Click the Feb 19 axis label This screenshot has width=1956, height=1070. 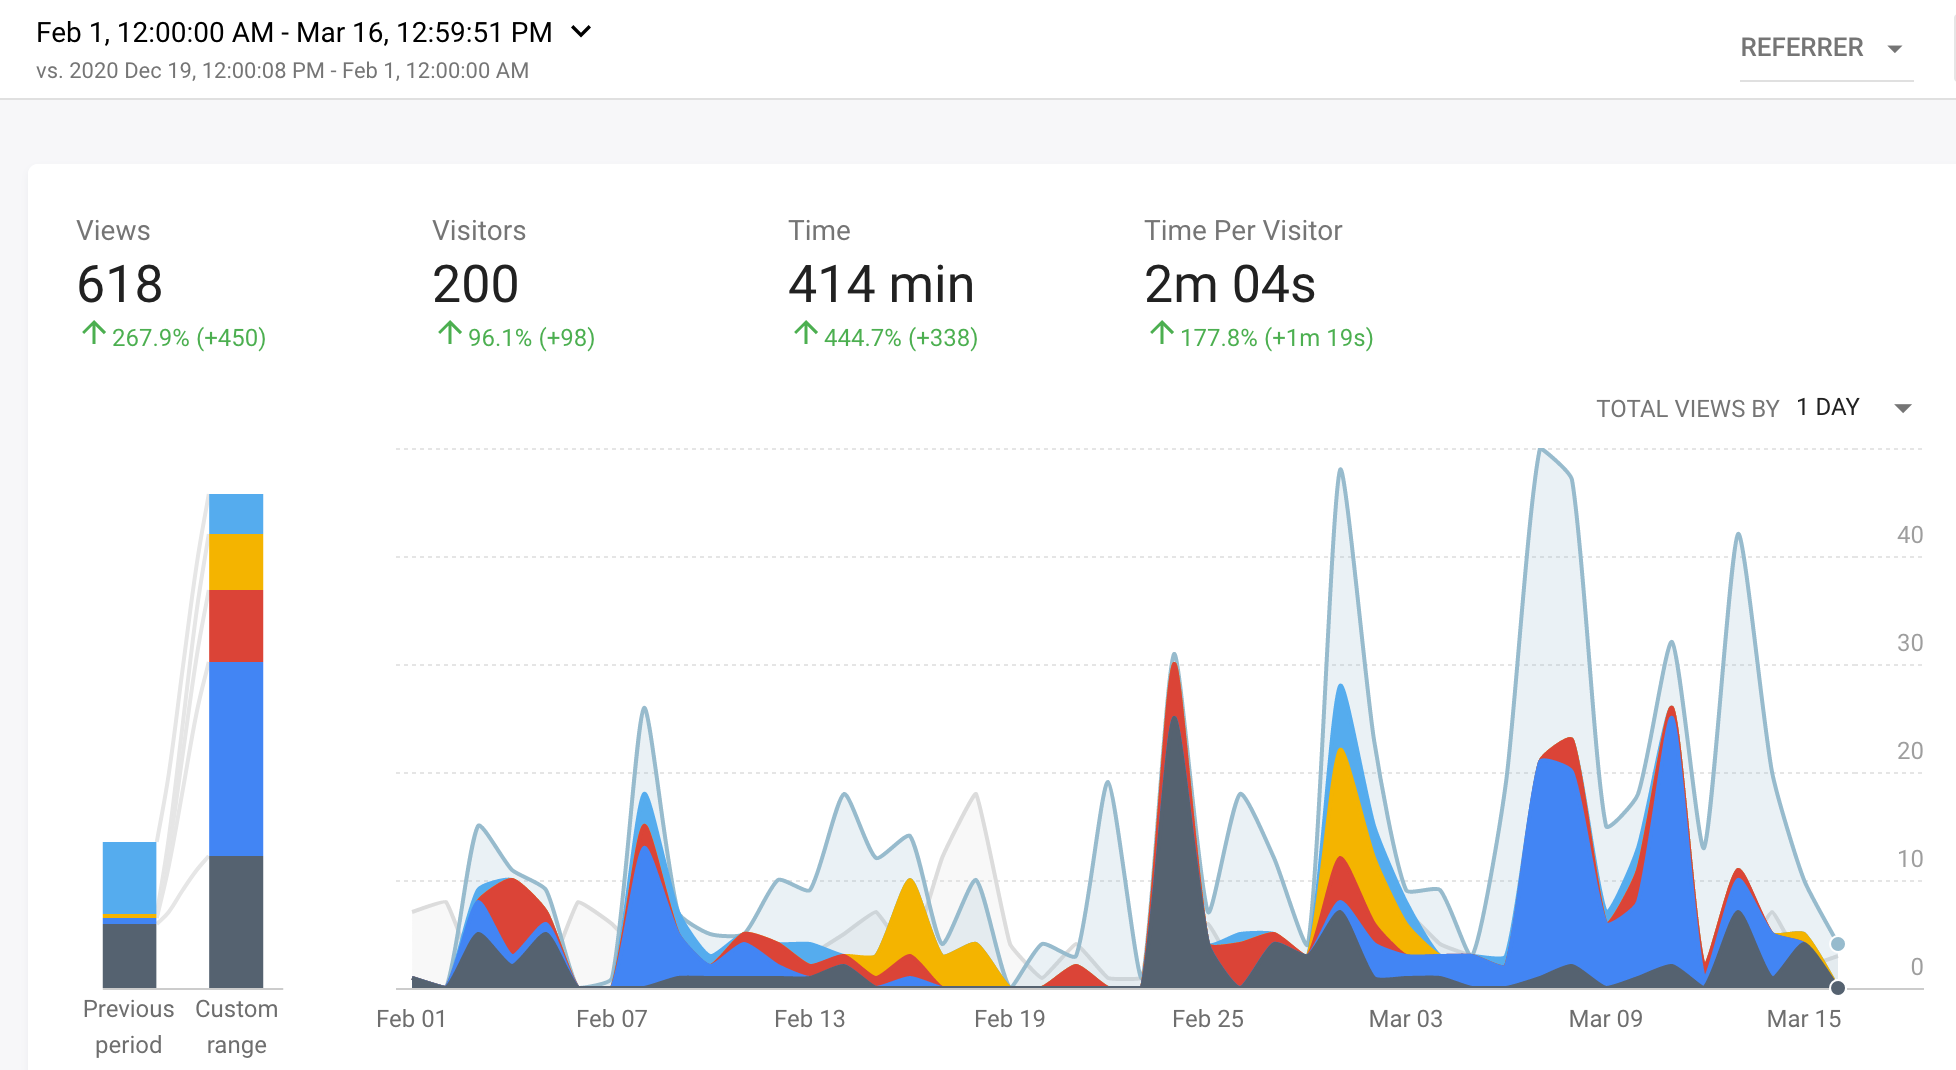[x=1010, y=1019]
